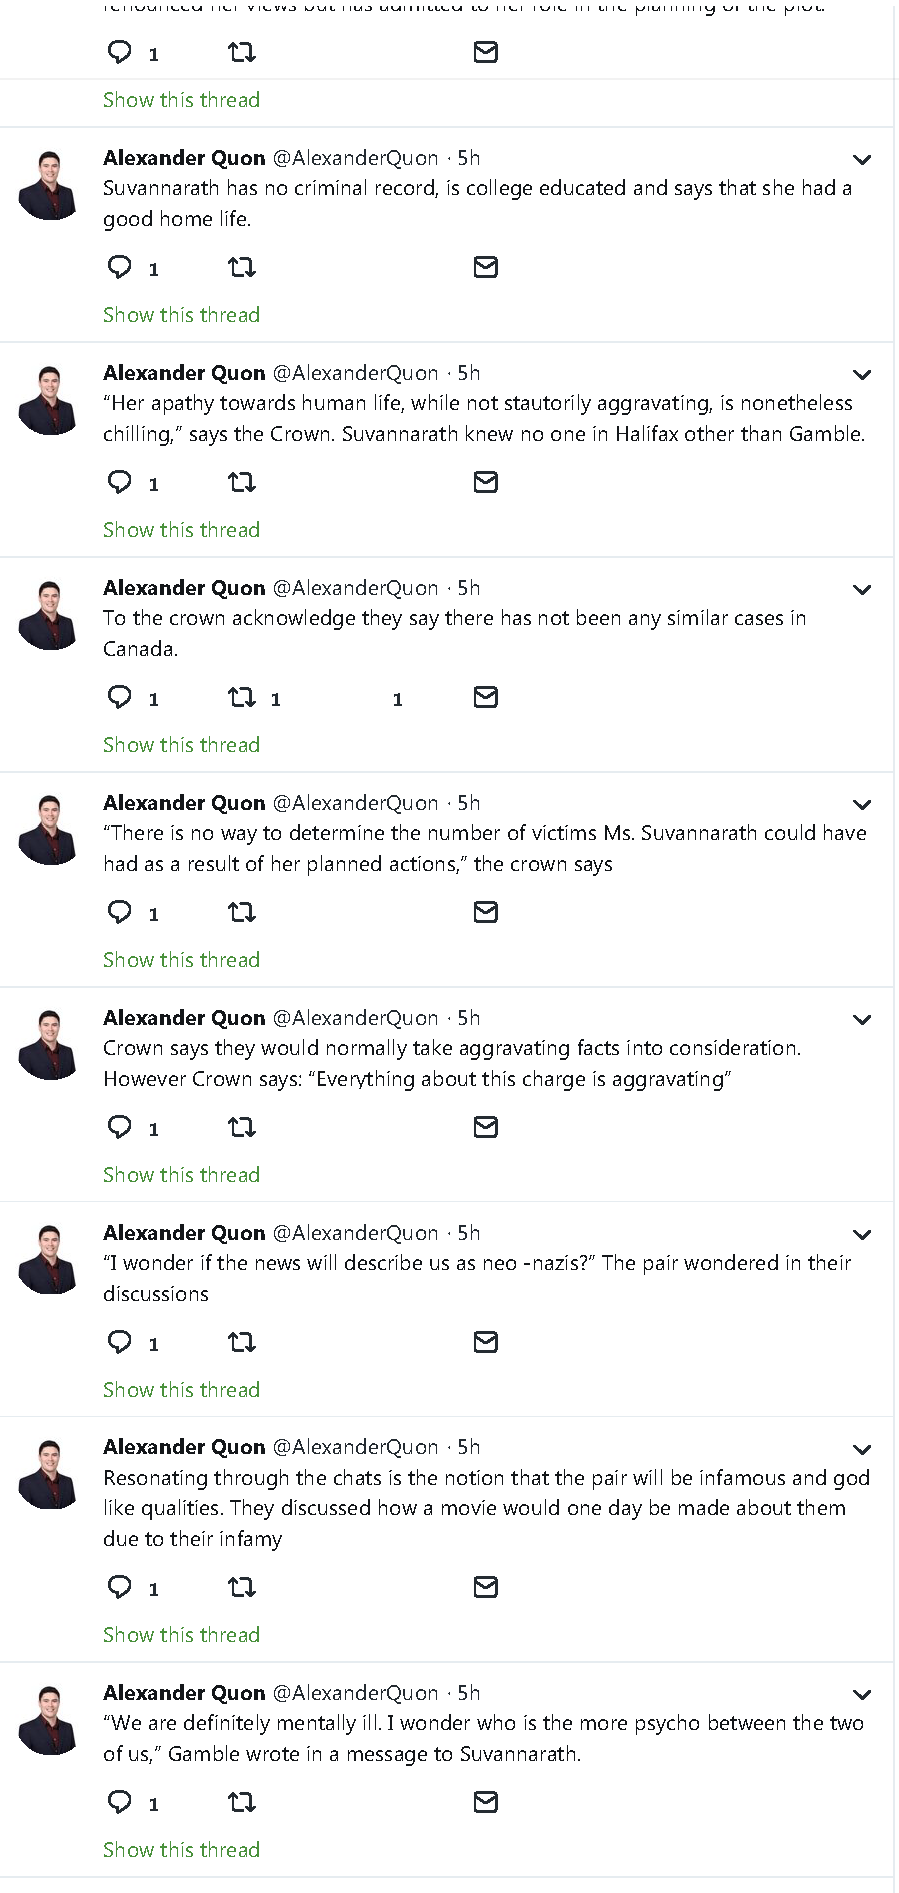Open @AlexanderQuon handle on 'Everything is aggravating' tweet

(x=355, y=1018)
